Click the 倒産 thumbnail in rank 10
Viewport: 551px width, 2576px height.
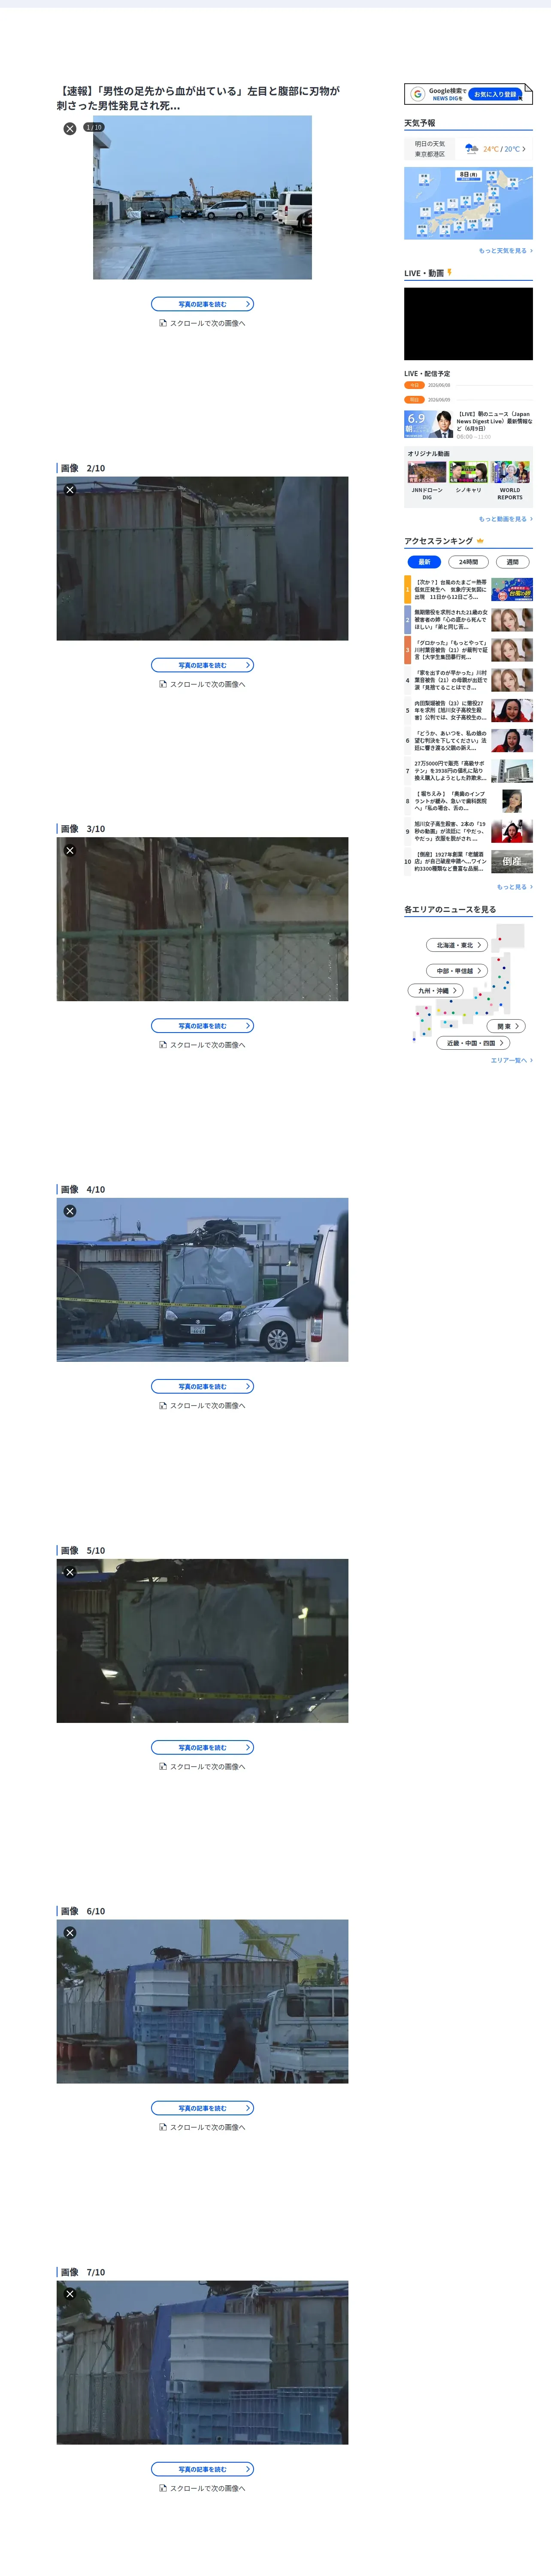[512, 861]
